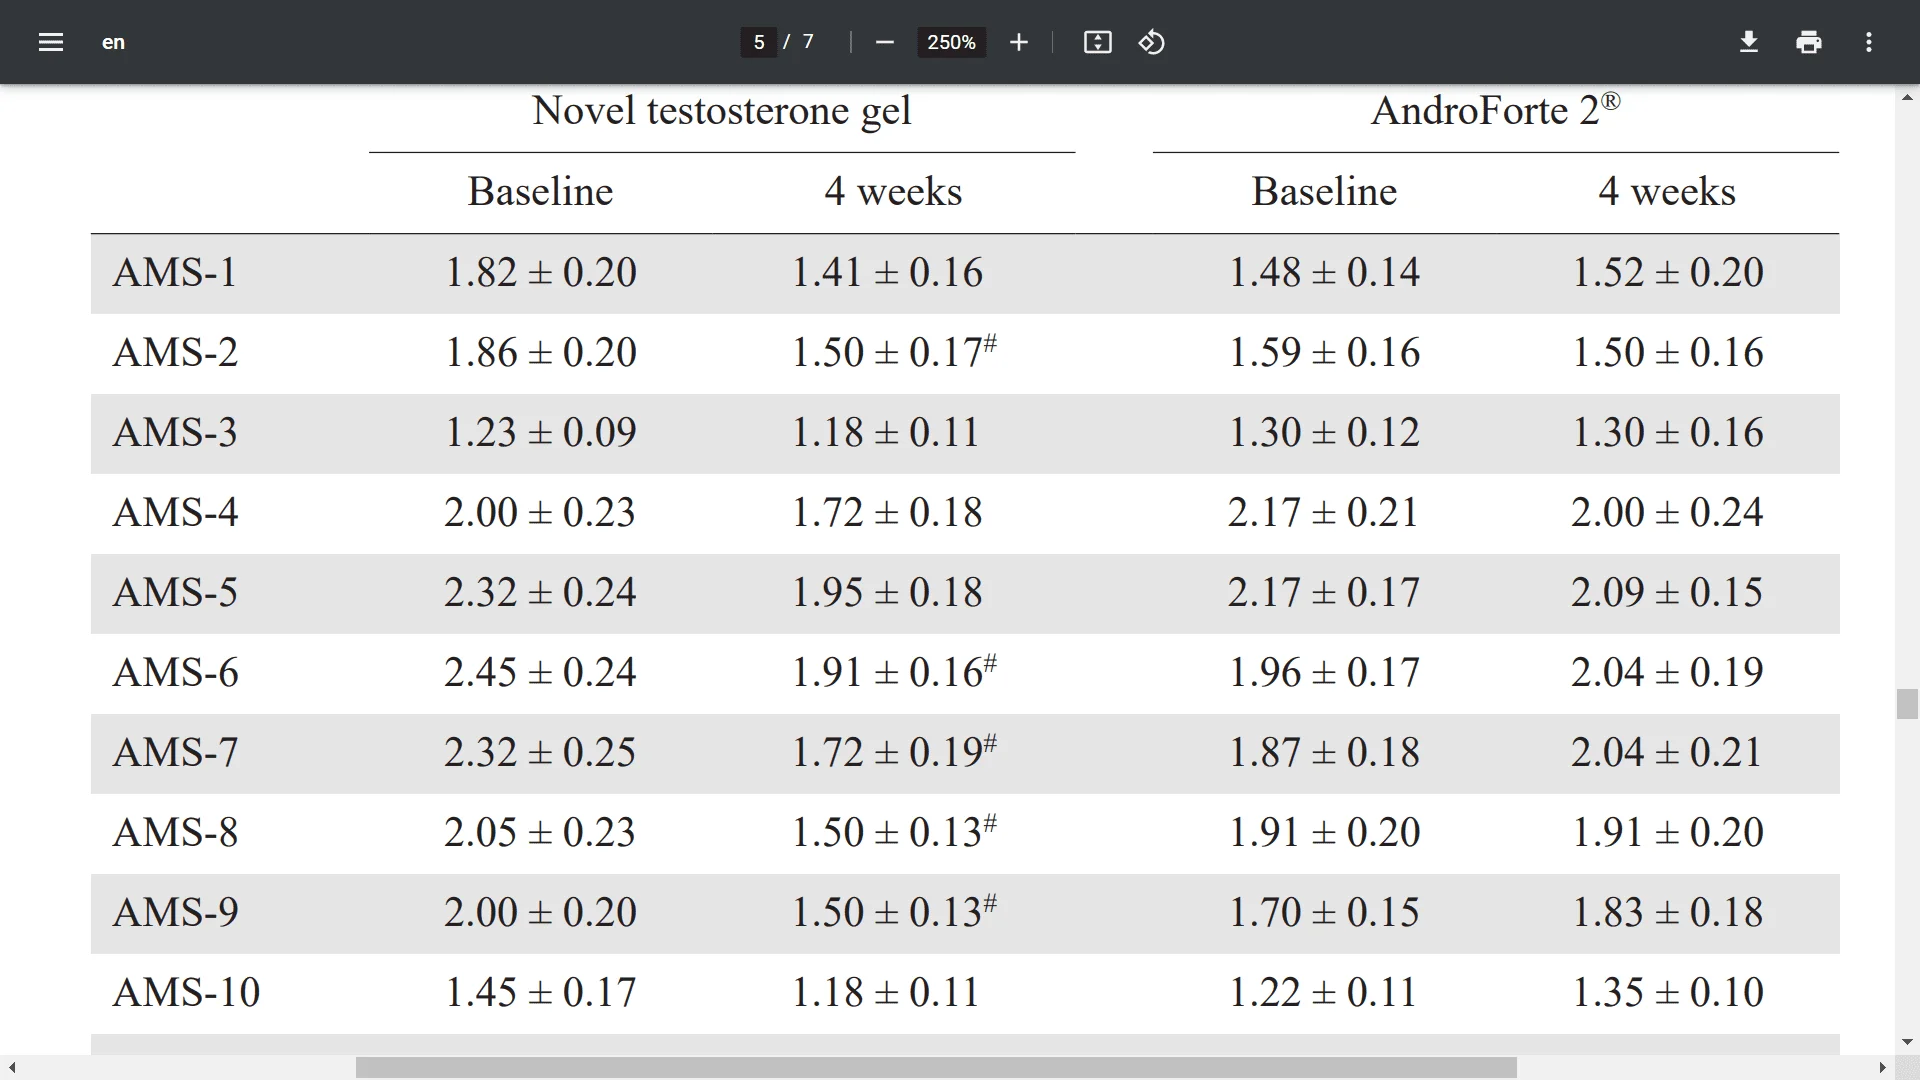Screen dimensions: 1920x1080
Task: Click value '2.45 ± 0.24' in AMS-6
Action: [x=540, y=672]
